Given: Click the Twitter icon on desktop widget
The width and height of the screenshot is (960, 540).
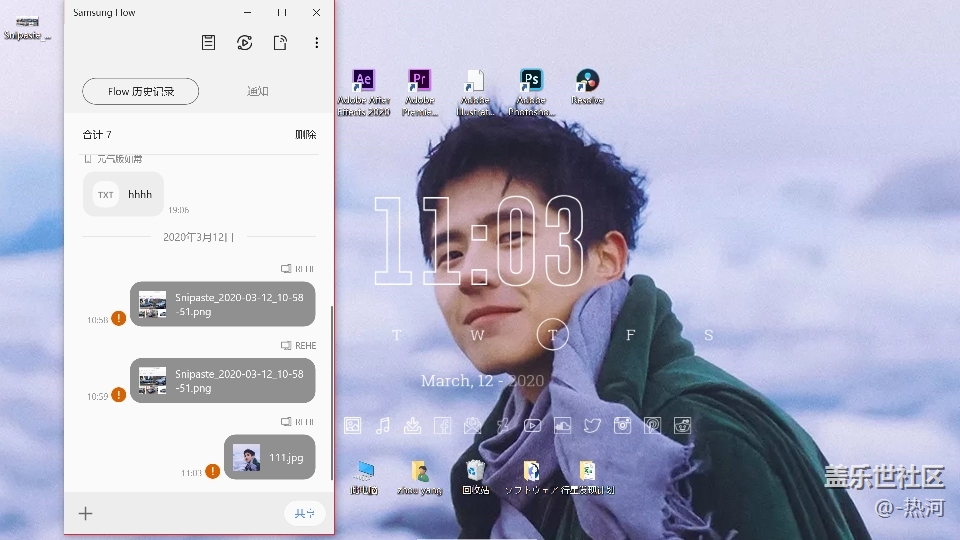Looking at the screenshot, I should tap(592, 426).
